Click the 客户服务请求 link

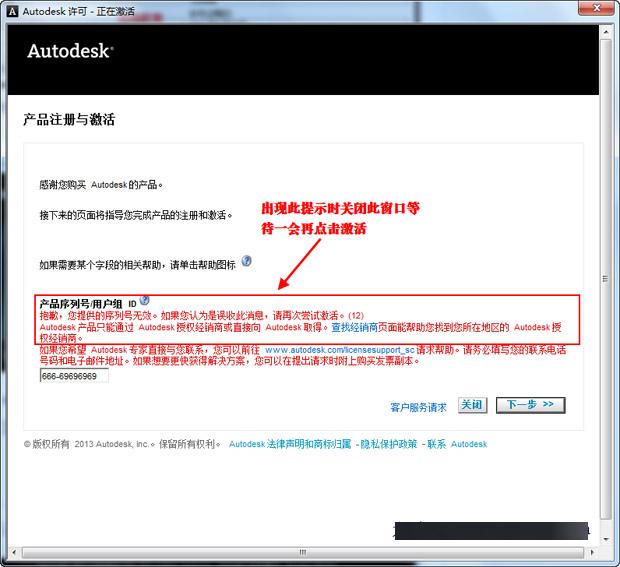pyautogui.click(x=418, y=407)
